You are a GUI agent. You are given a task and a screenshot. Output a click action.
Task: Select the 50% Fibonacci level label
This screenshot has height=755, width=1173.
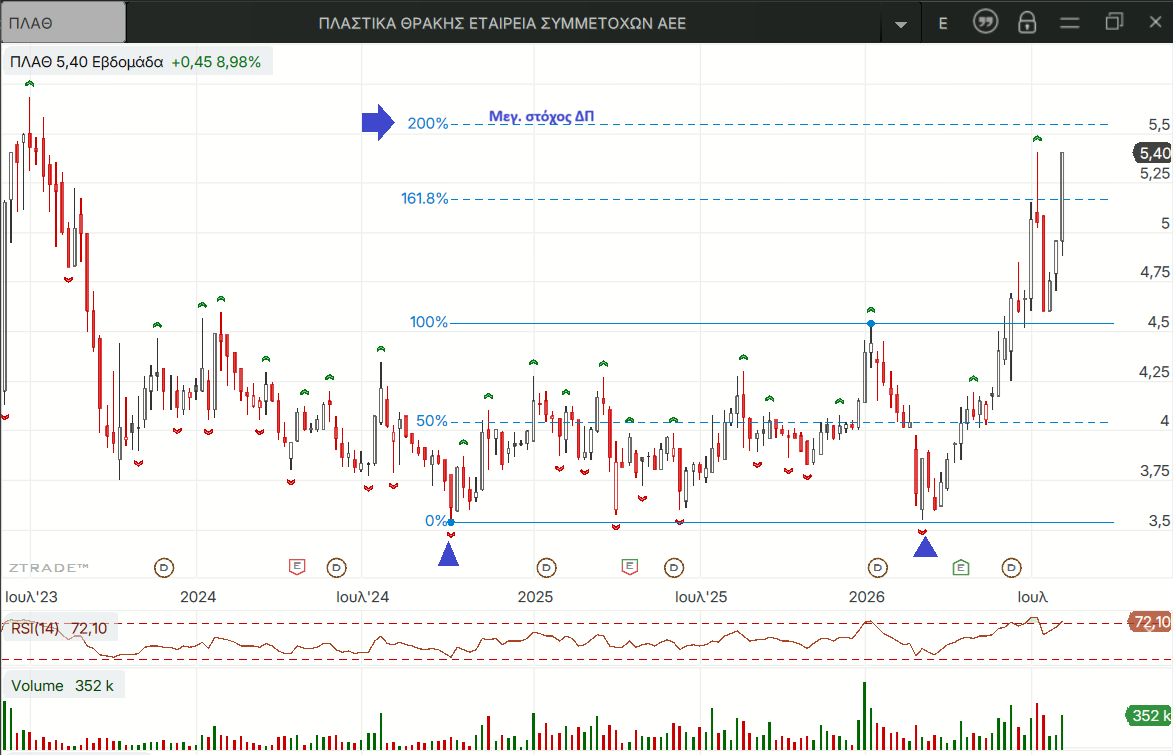pos(432,421)
